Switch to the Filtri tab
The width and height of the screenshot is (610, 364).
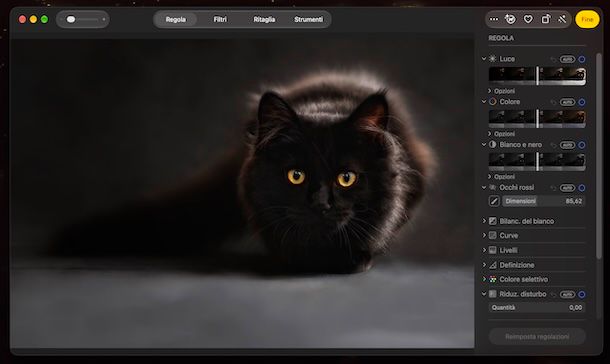click(x=220, y=19)
